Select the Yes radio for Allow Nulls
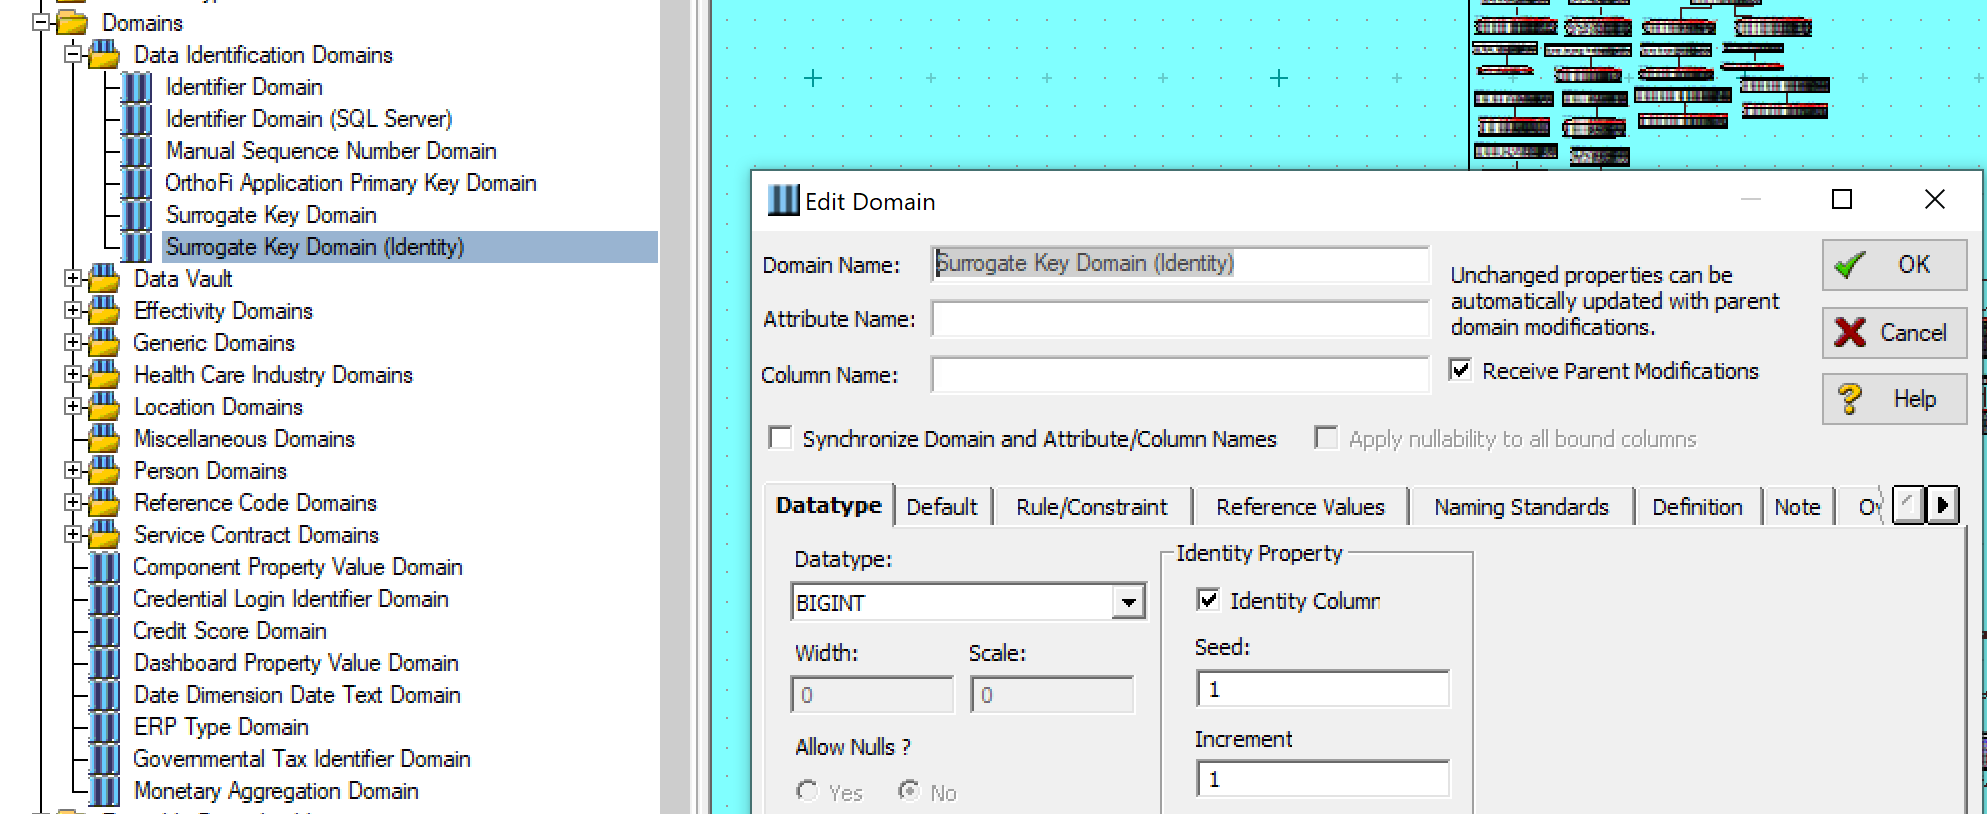 pos(807,791)
